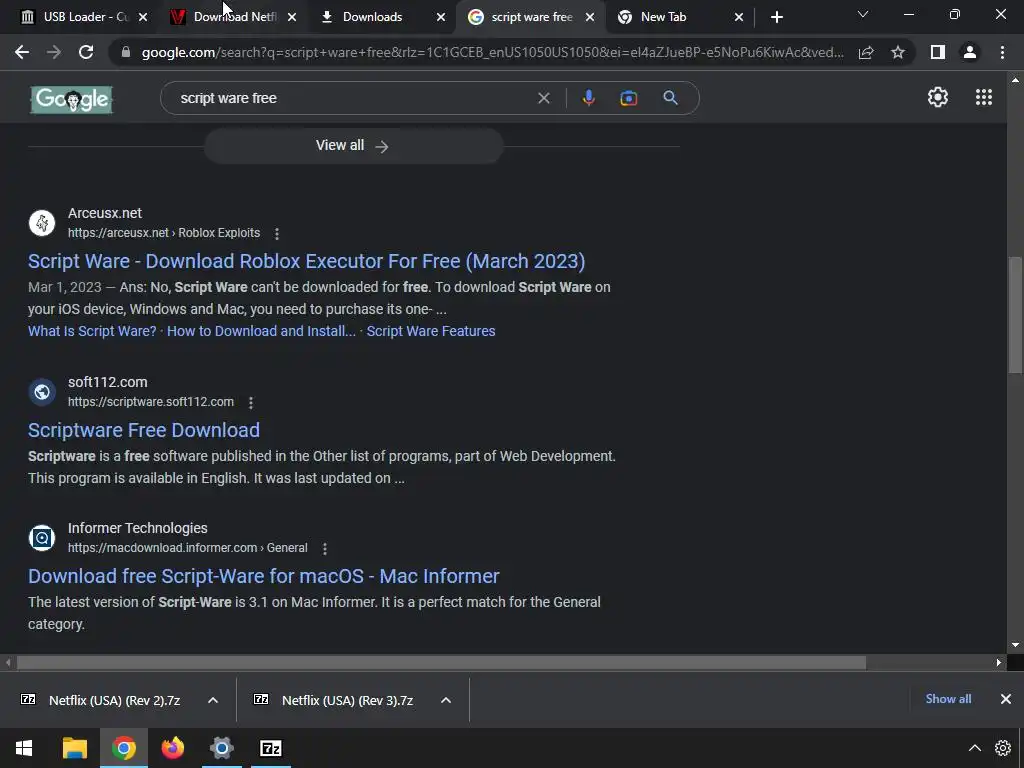
Task: Open the blue gear app on the taskbar
Action: click(221, 748)
